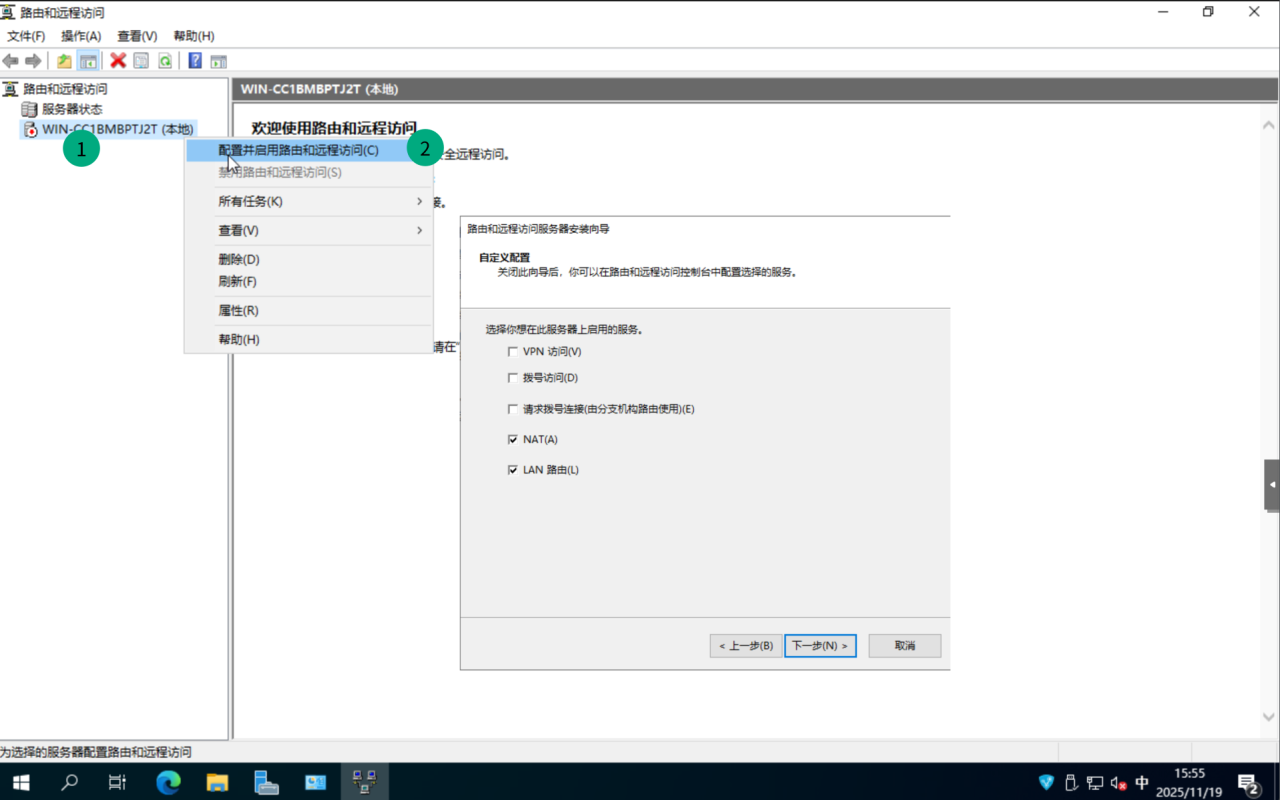Tick the 拨号访问(D) checkbox

pyautogui.click(x=513, y=378)
